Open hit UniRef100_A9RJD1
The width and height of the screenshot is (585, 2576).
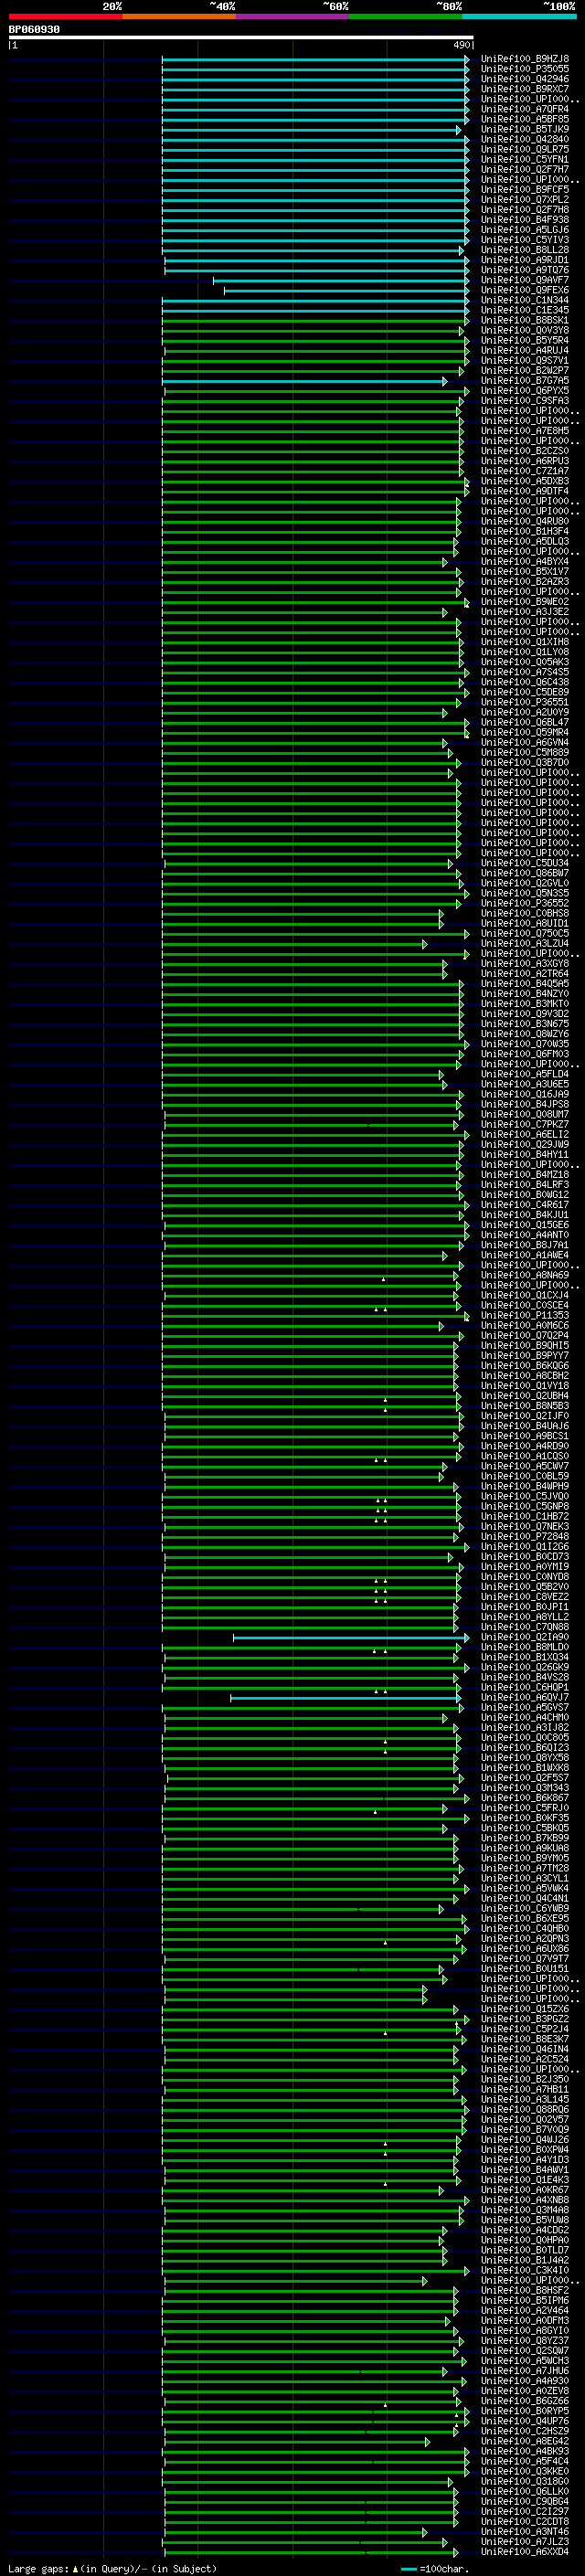click(x=525, y=260)
